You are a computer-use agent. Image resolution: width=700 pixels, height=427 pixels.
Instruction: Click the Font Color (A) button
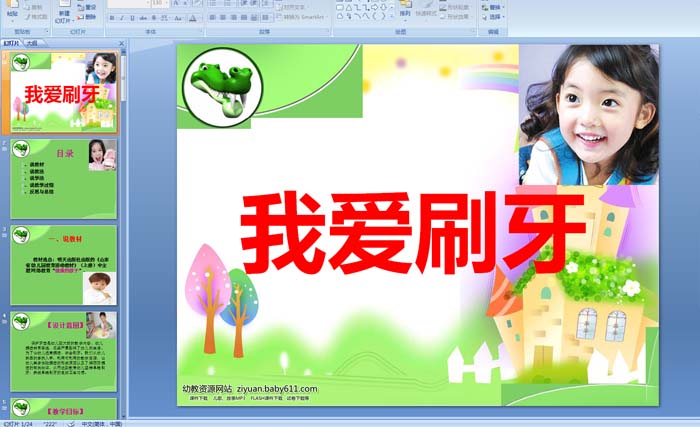[x=193, y=18]
